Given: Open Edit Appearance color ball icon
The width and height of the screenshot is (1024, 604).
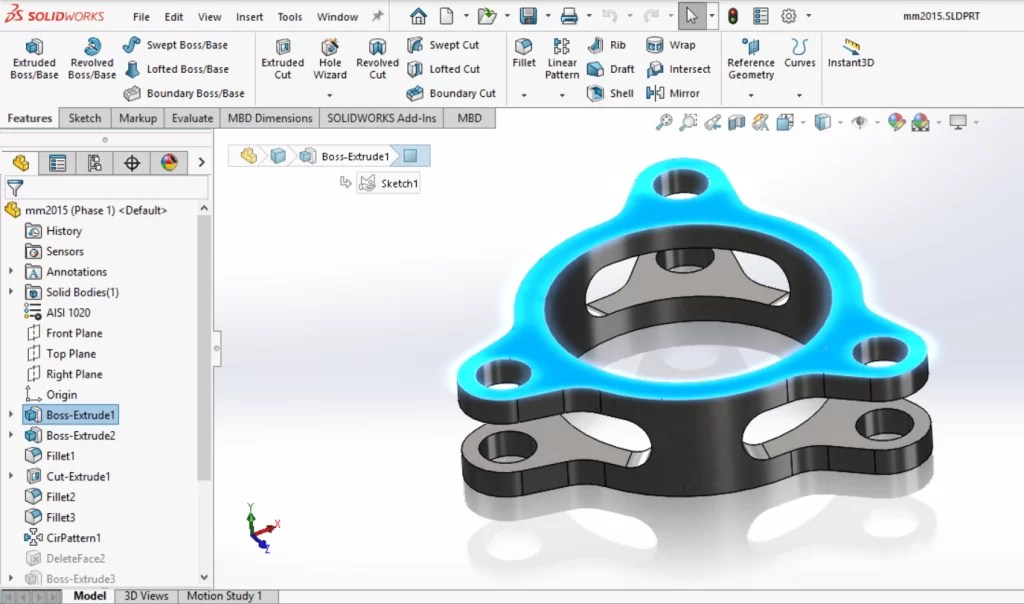Looking at the screenshot, I should [x=896, y=122].
